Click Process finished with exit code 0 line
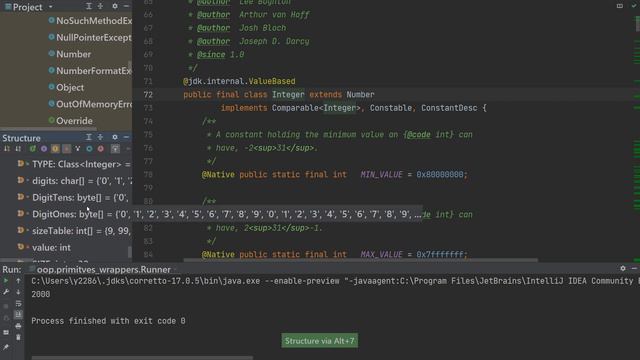 click(x=108, y=321)
